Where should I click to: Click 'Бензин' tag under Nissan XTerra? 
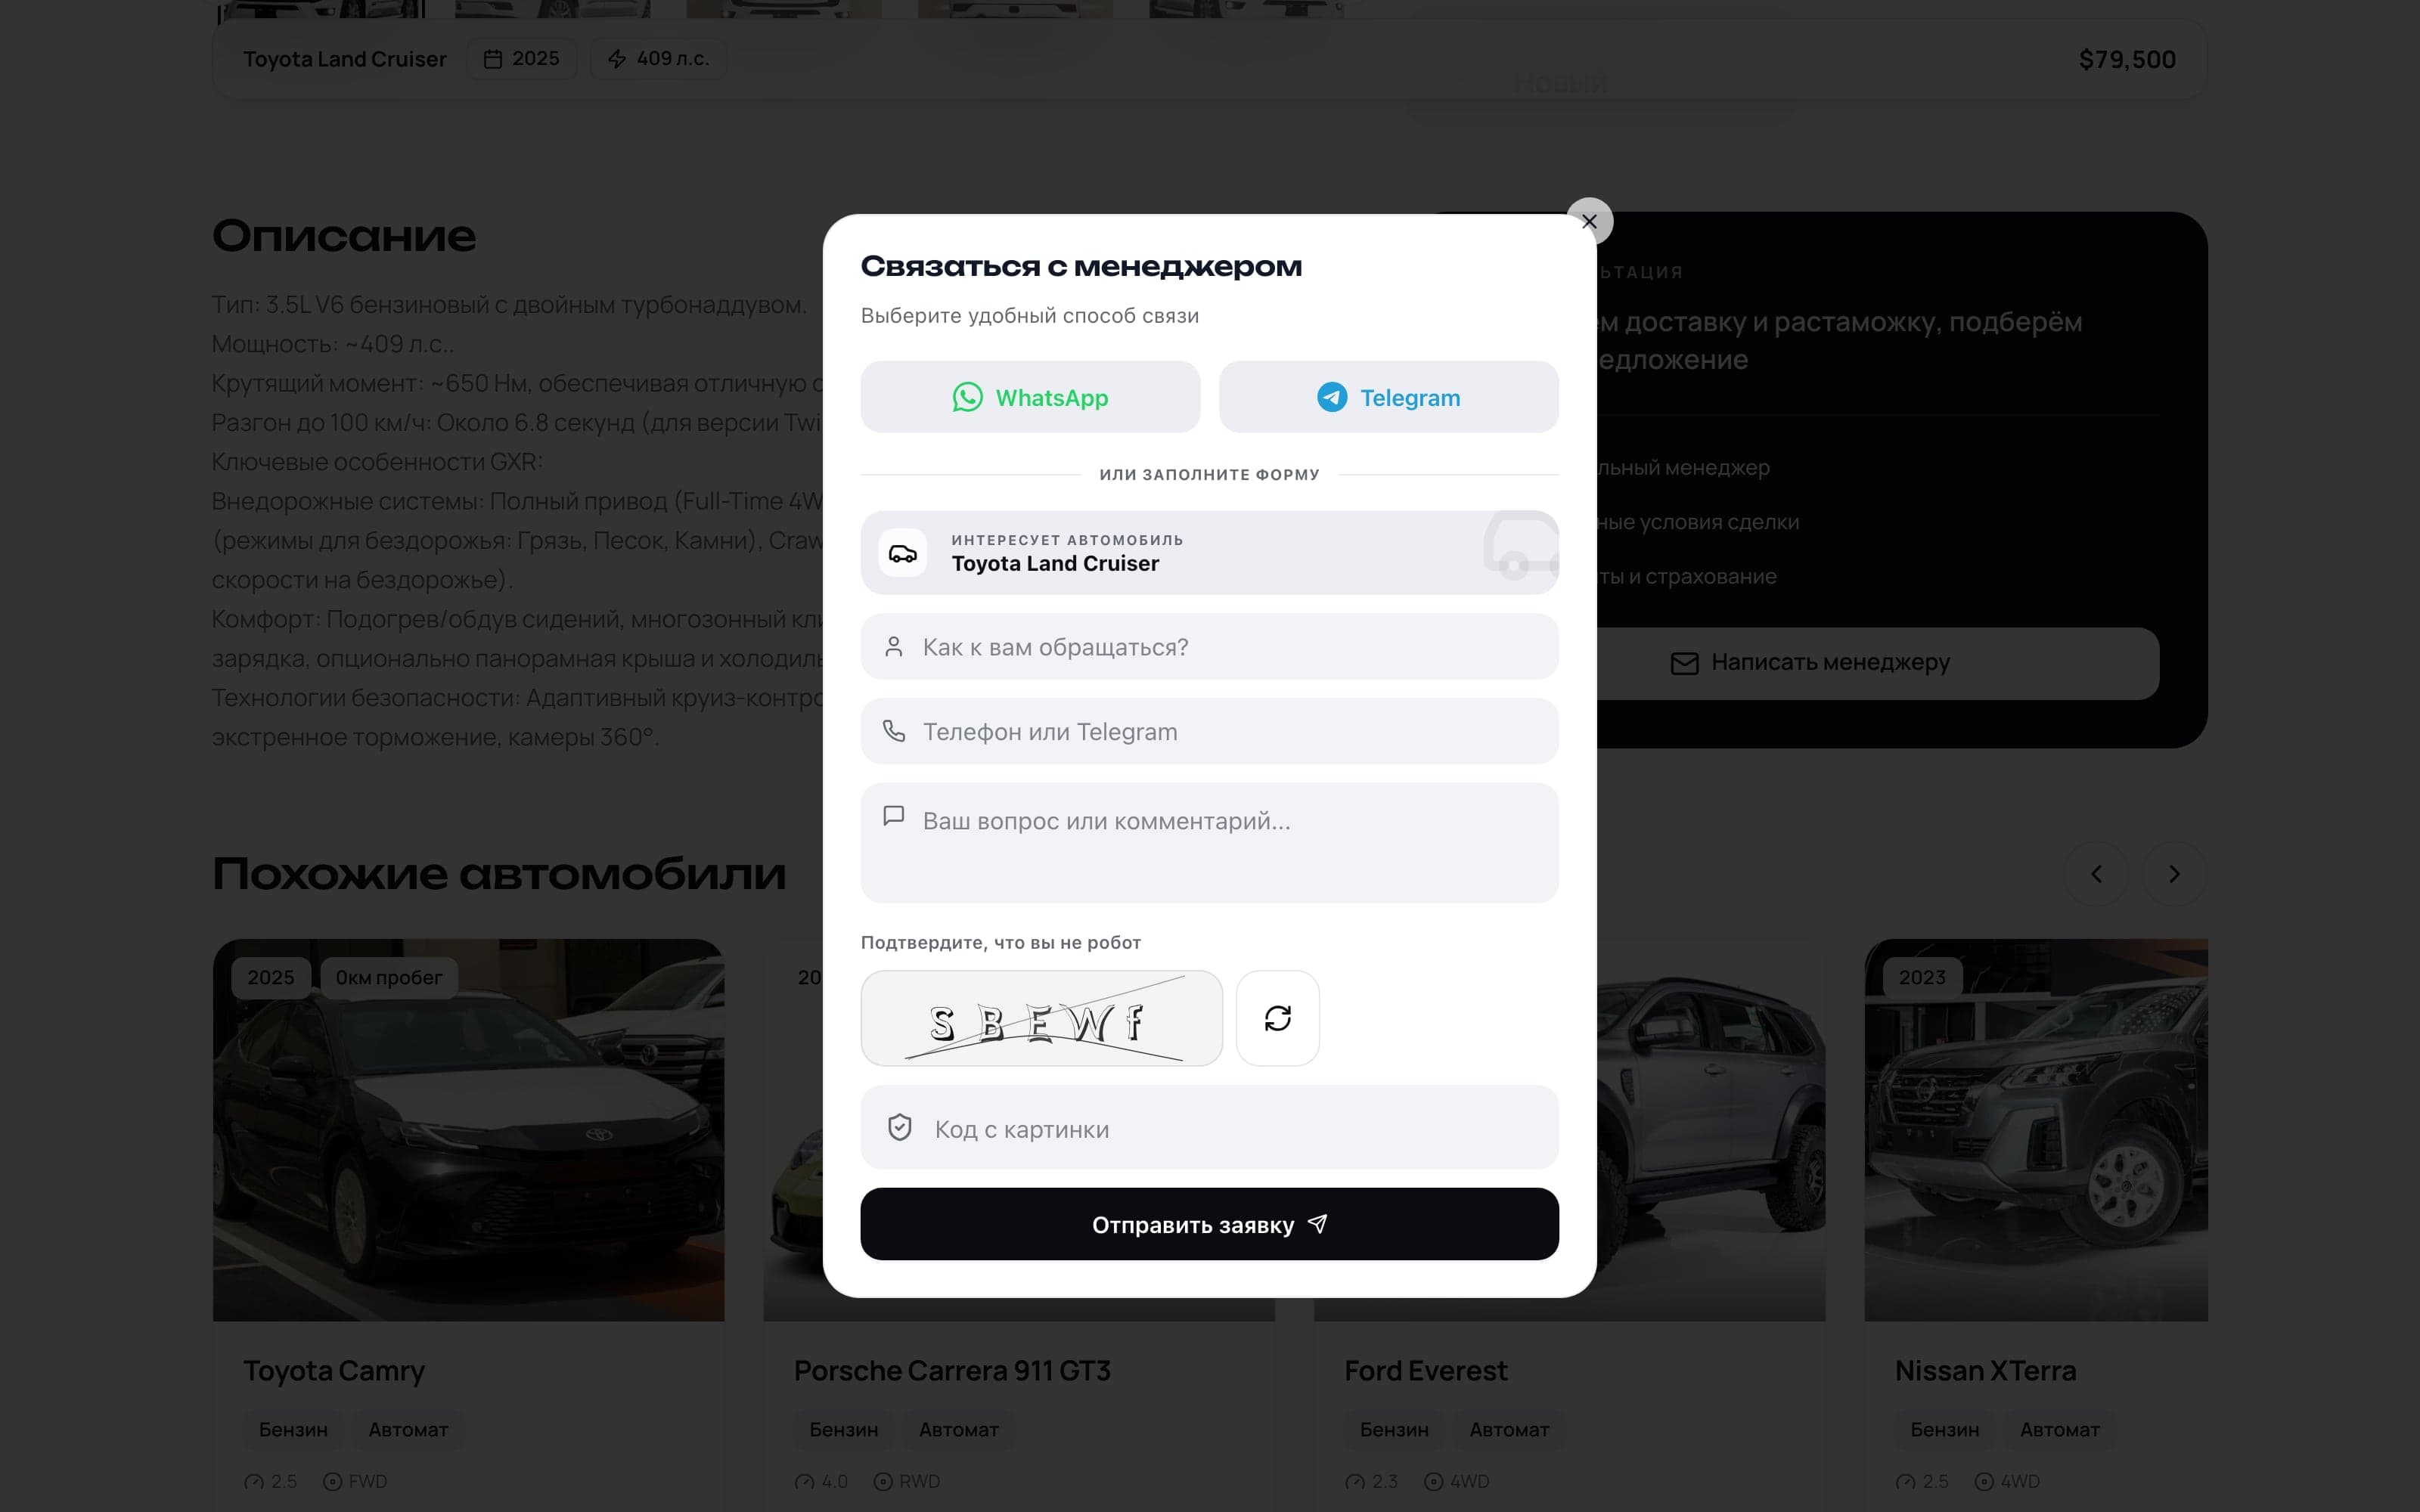pyautogui.click(x=1945, y=1429)
